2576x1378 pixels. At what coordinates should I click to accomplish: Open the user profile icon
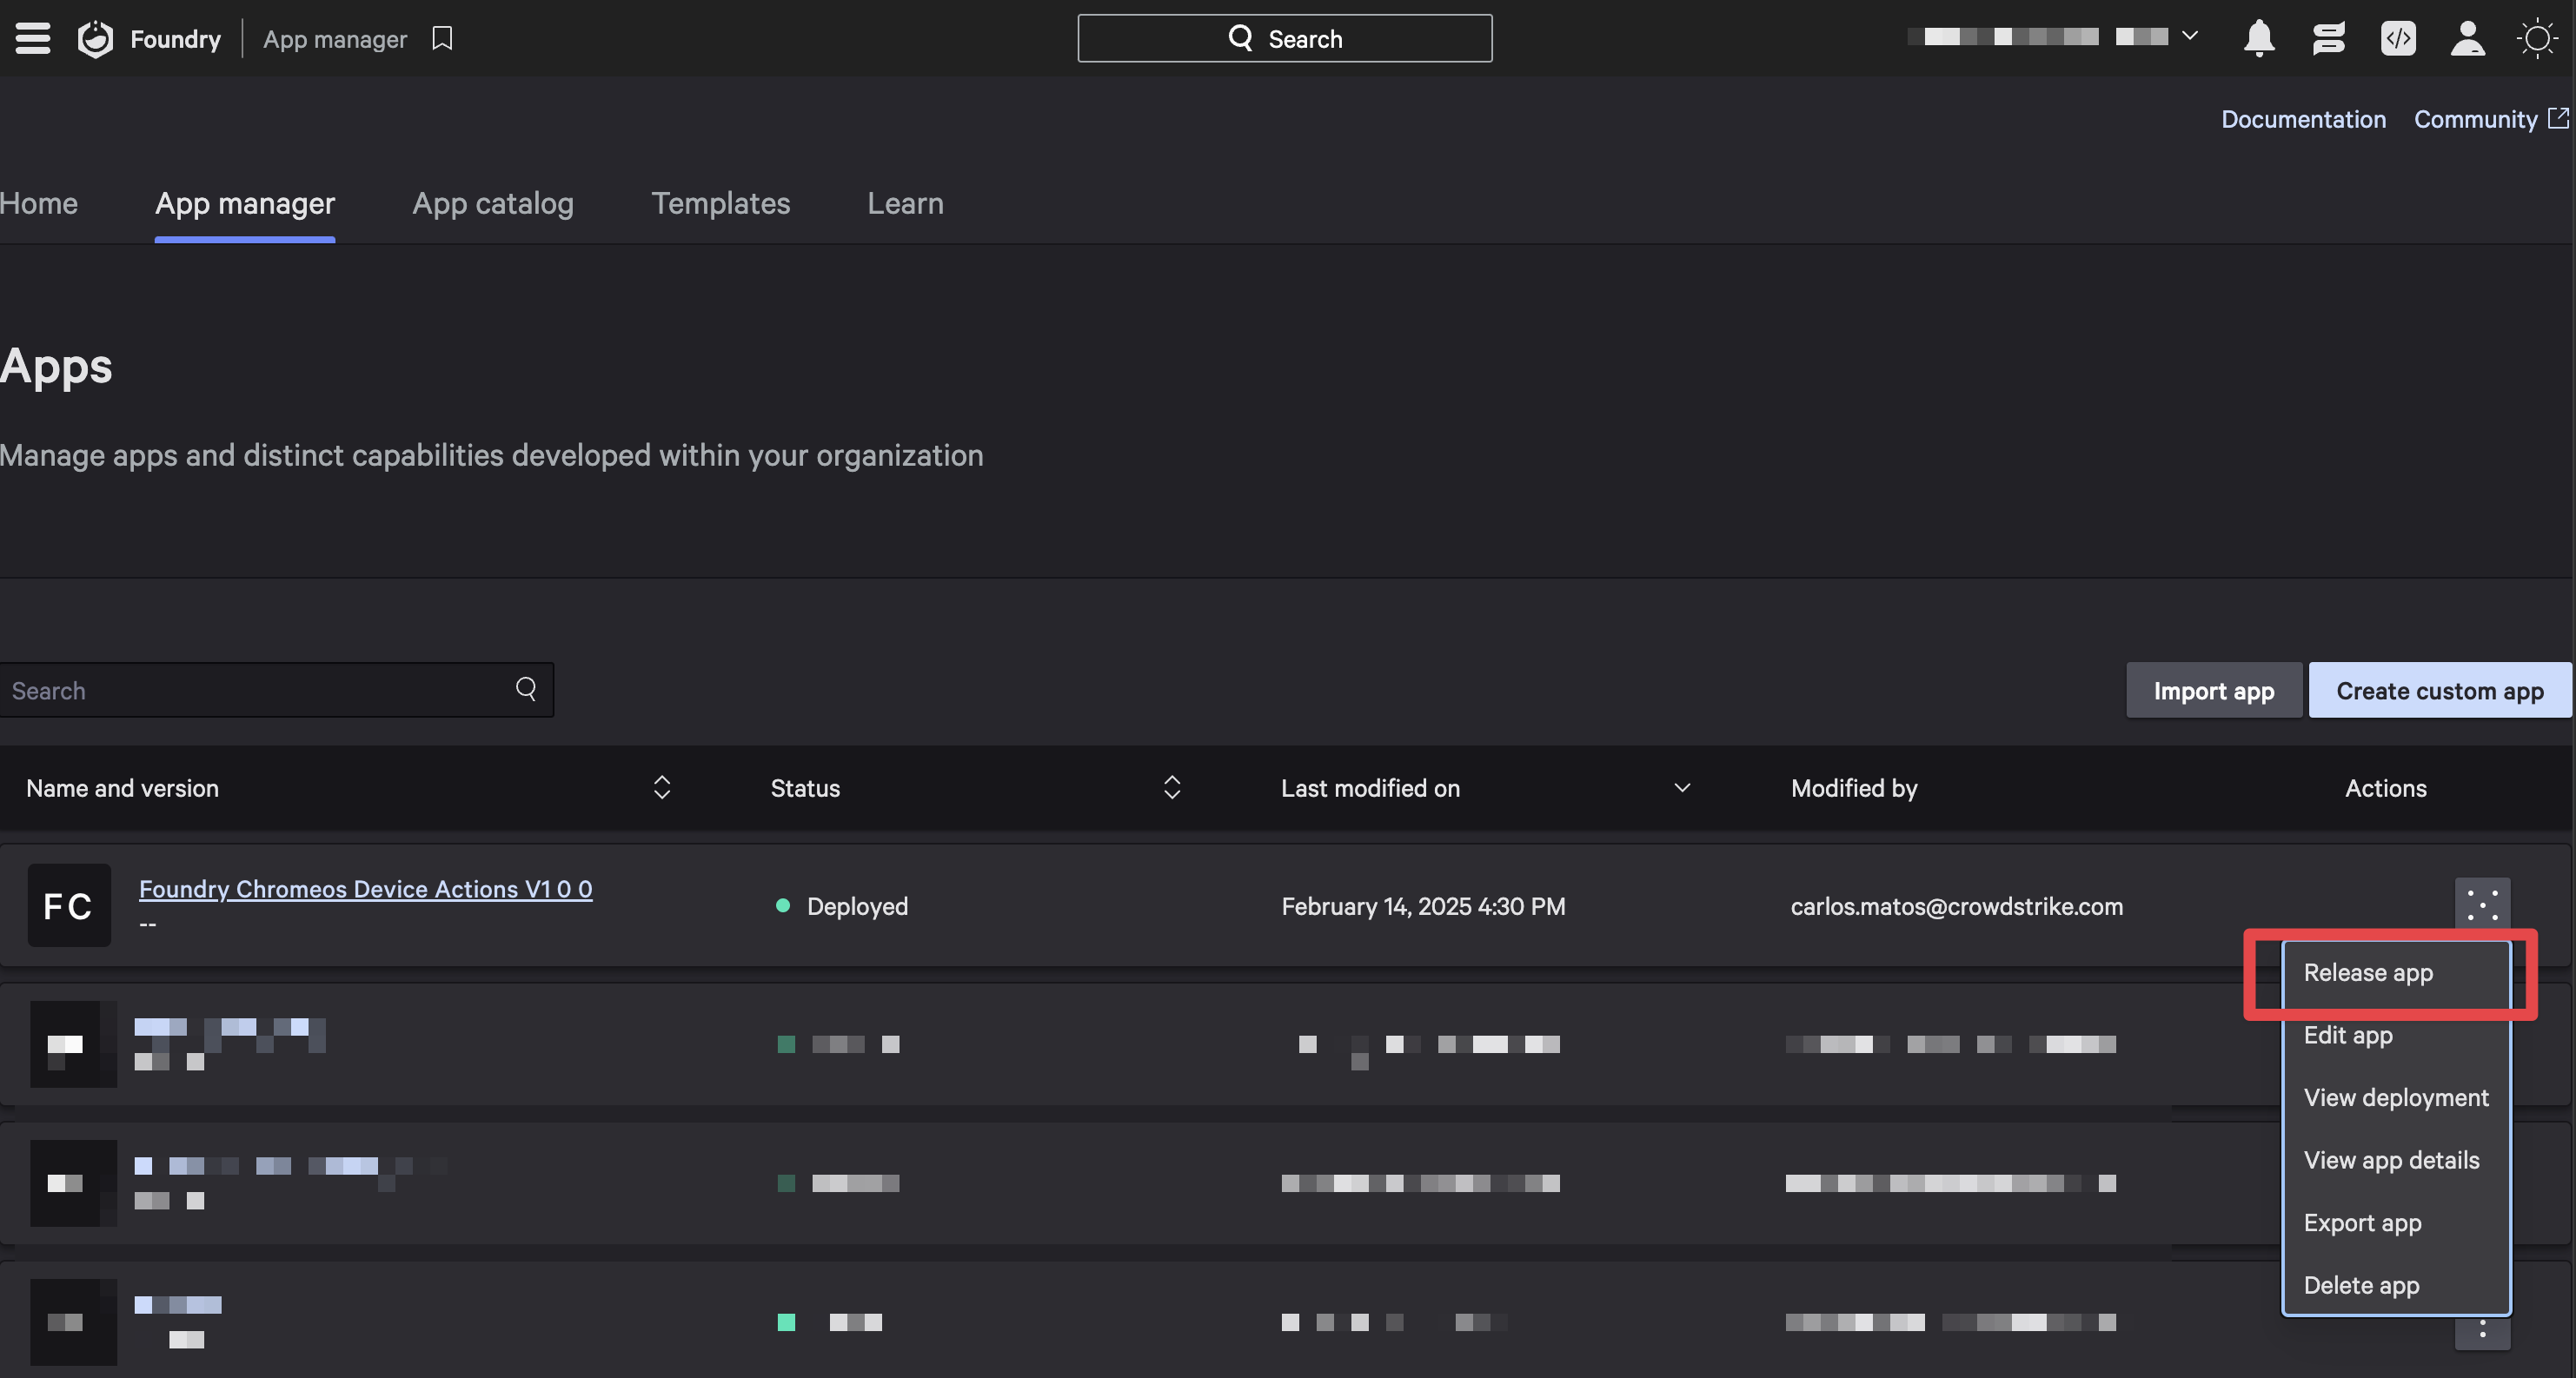pyautogui.click(x=2468, y=38)
